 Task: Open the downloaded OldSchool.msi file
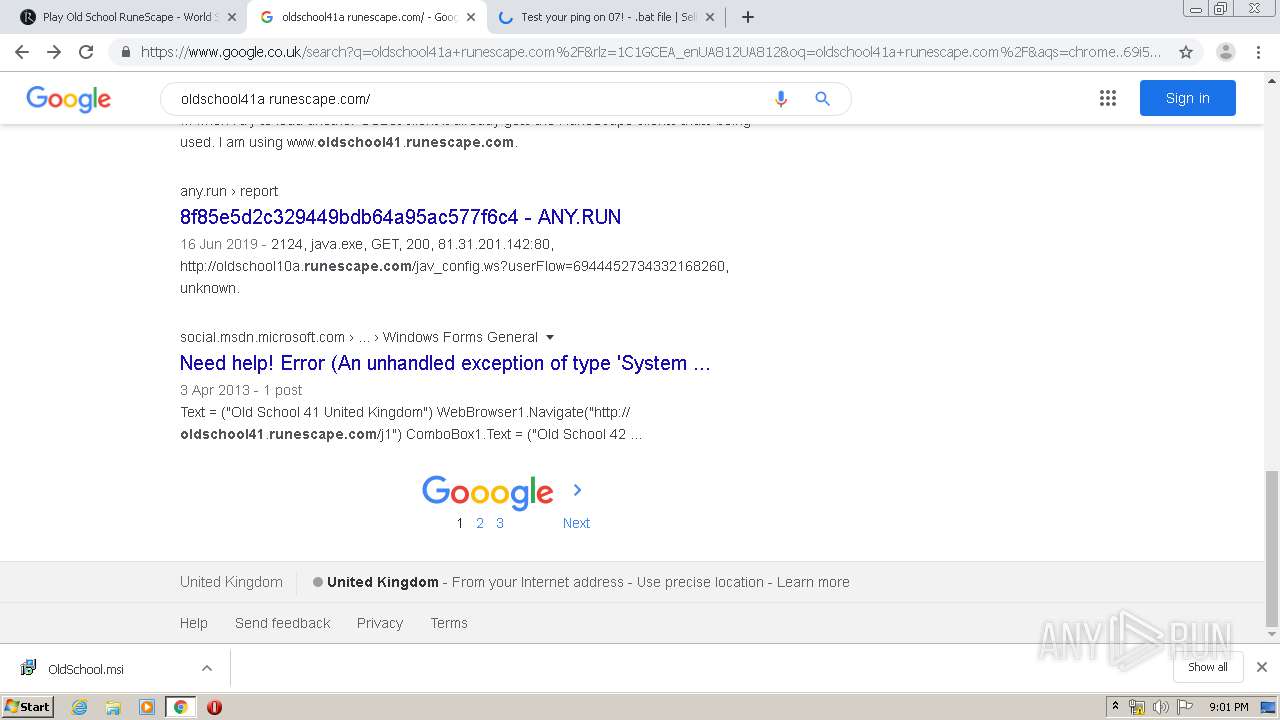[x=85, y=669]
